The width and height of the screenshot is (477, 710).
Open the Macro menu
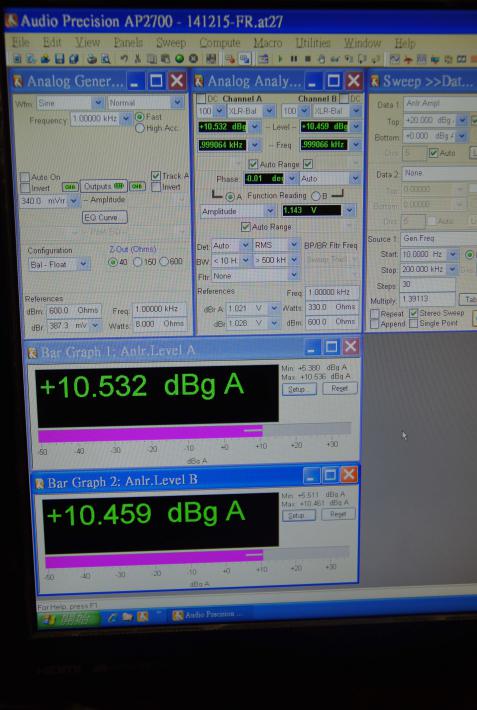tap(268, 43)
